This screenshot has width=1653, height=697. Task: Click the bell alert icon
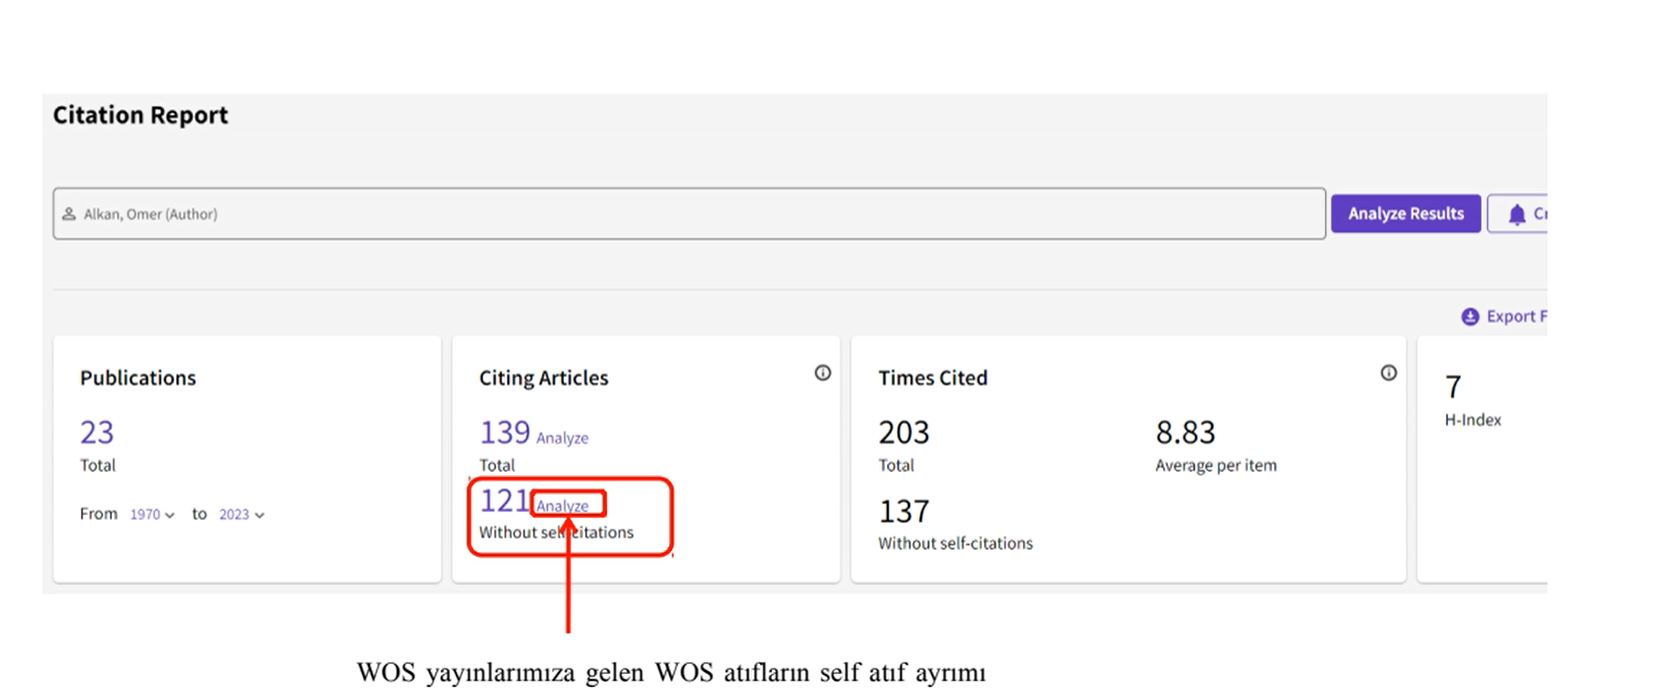(1516, 214)
